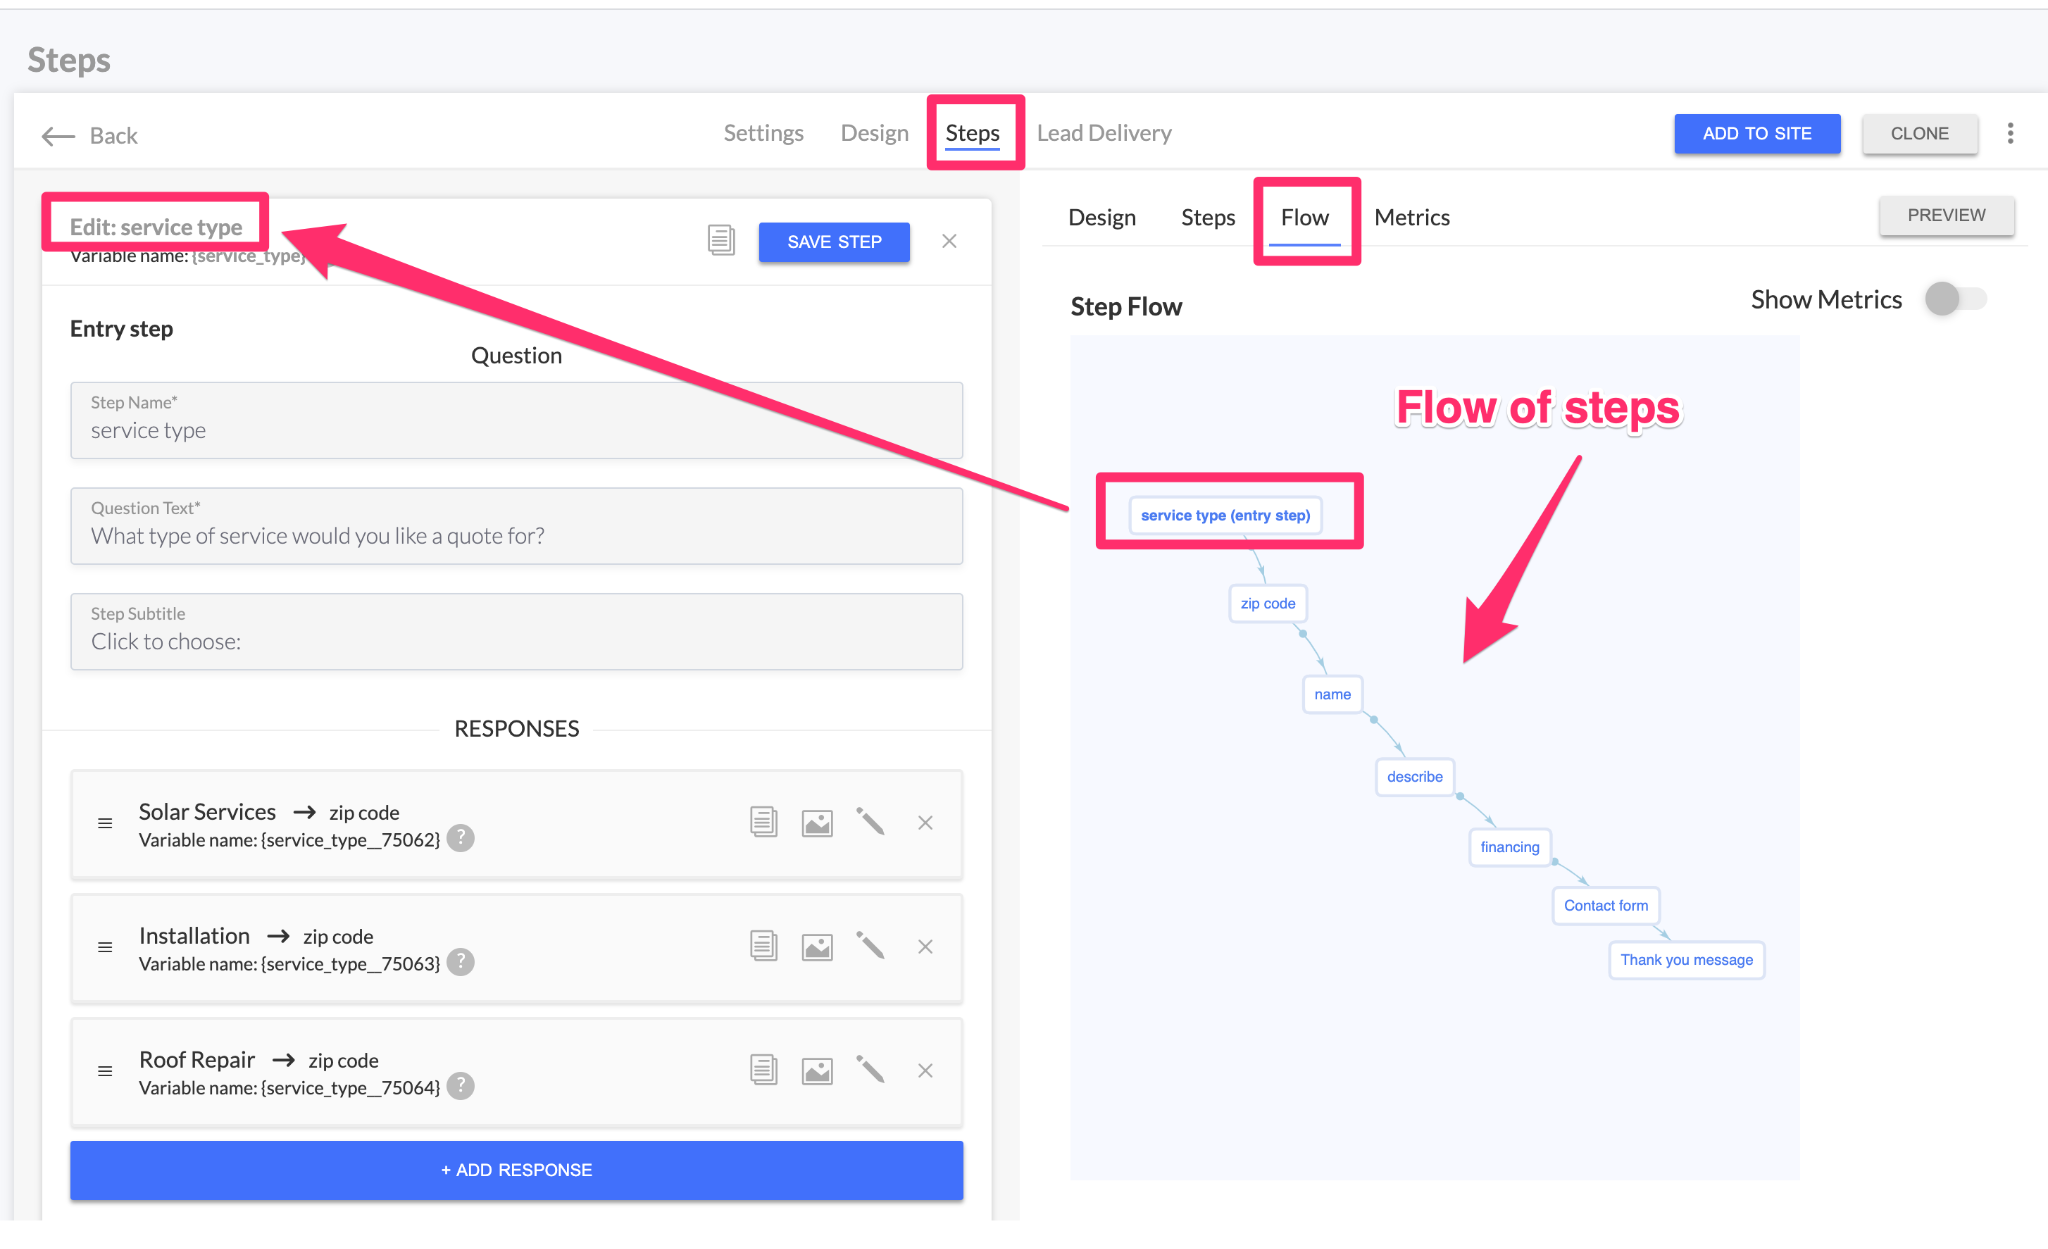
Task: Click image icon for Roof Repair response
Action: click(817, 1071)
